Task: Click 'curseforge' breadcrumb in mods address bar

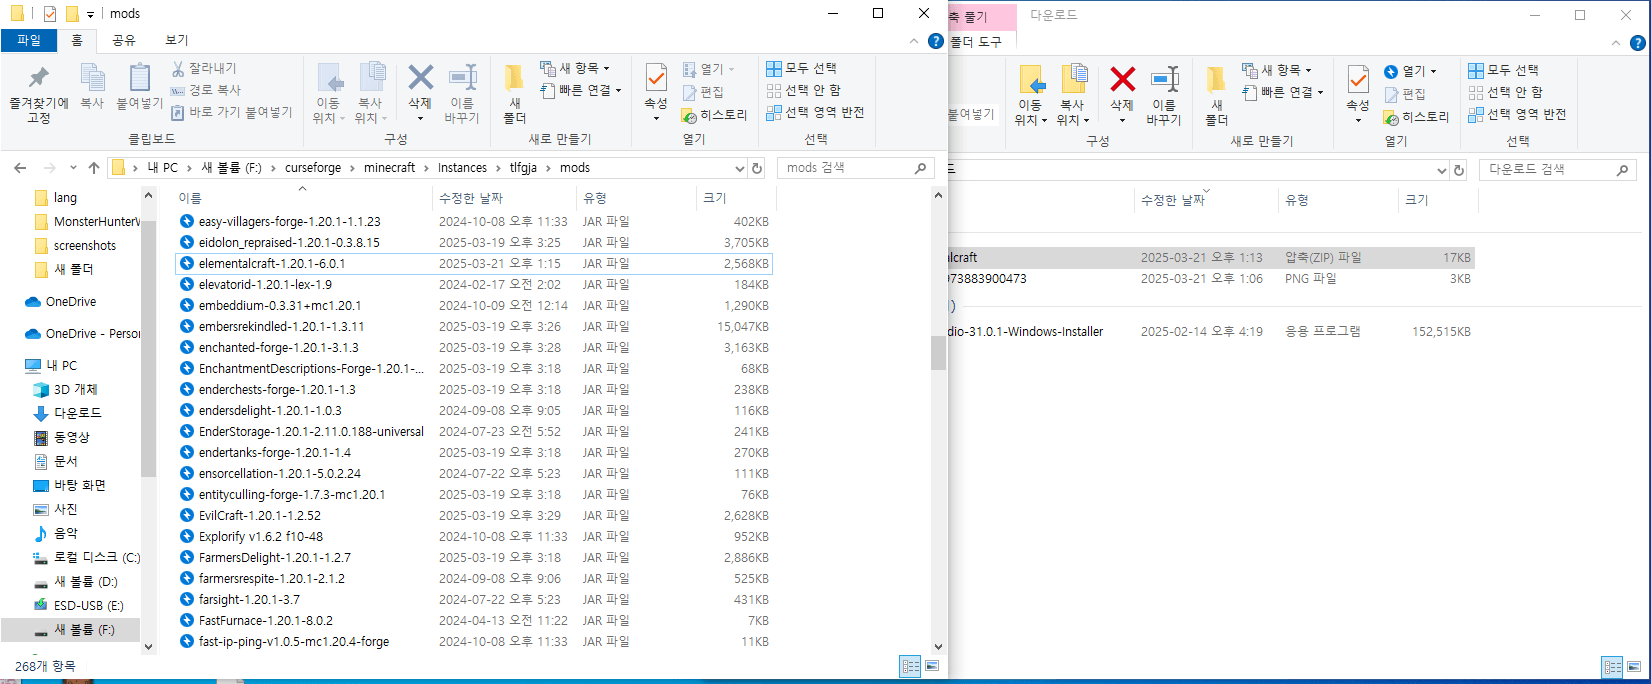Action: click(x=313, y=168)
